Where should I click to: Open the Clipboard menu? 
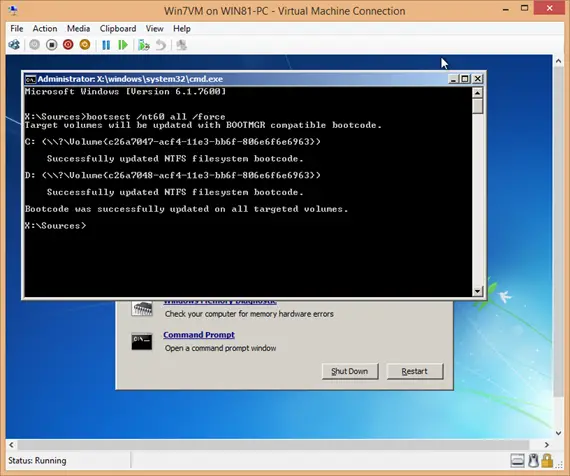click(118, 28)
